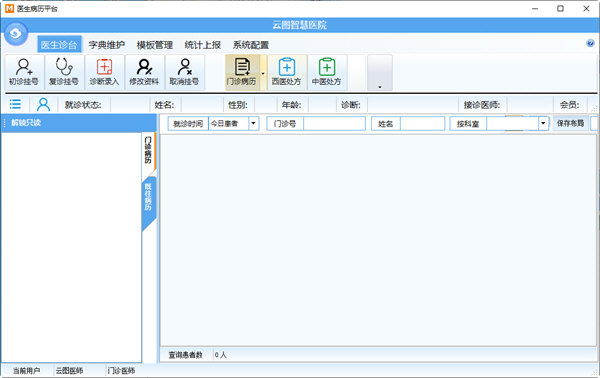Select the vertical 门诊病历 side tab

pos(148,150)
